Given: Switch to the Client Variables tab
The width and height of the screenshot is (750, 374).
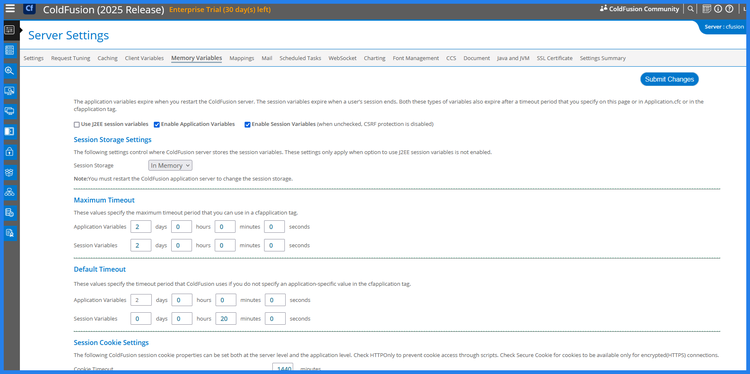Looking at the screenshot, I should coord(144,58).
